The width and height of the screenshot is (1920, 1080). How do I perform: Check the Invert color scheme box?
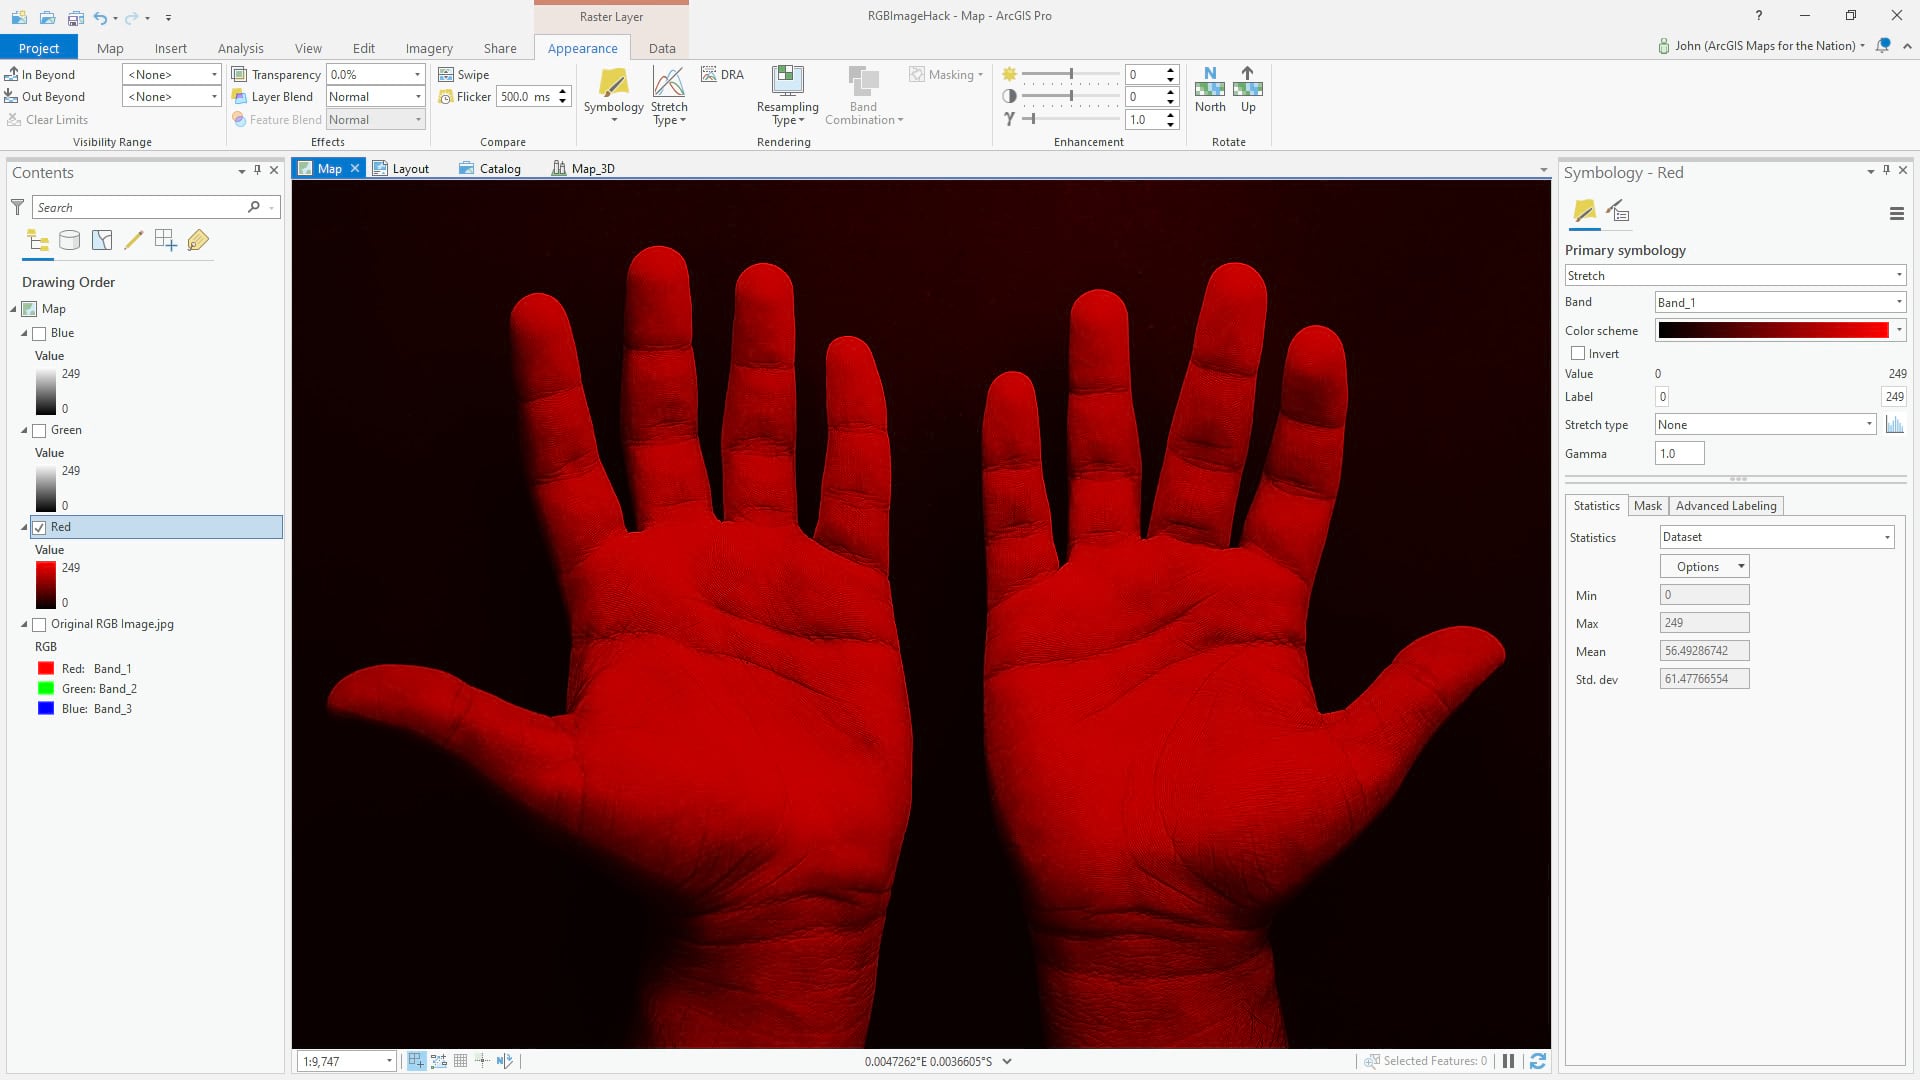[x=1578, y=354]
